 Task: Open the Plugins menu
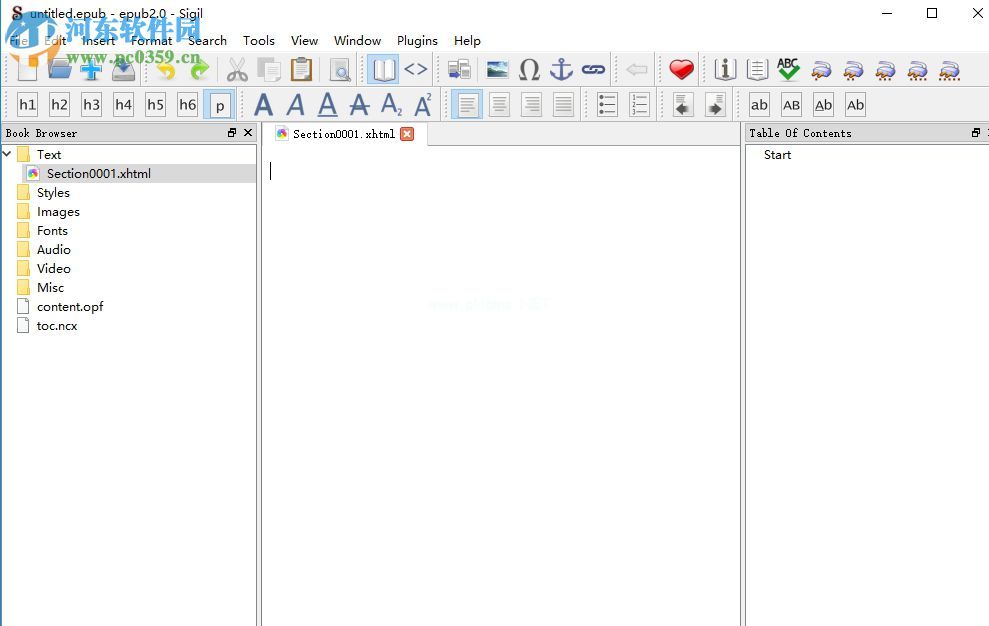(417, 41)
